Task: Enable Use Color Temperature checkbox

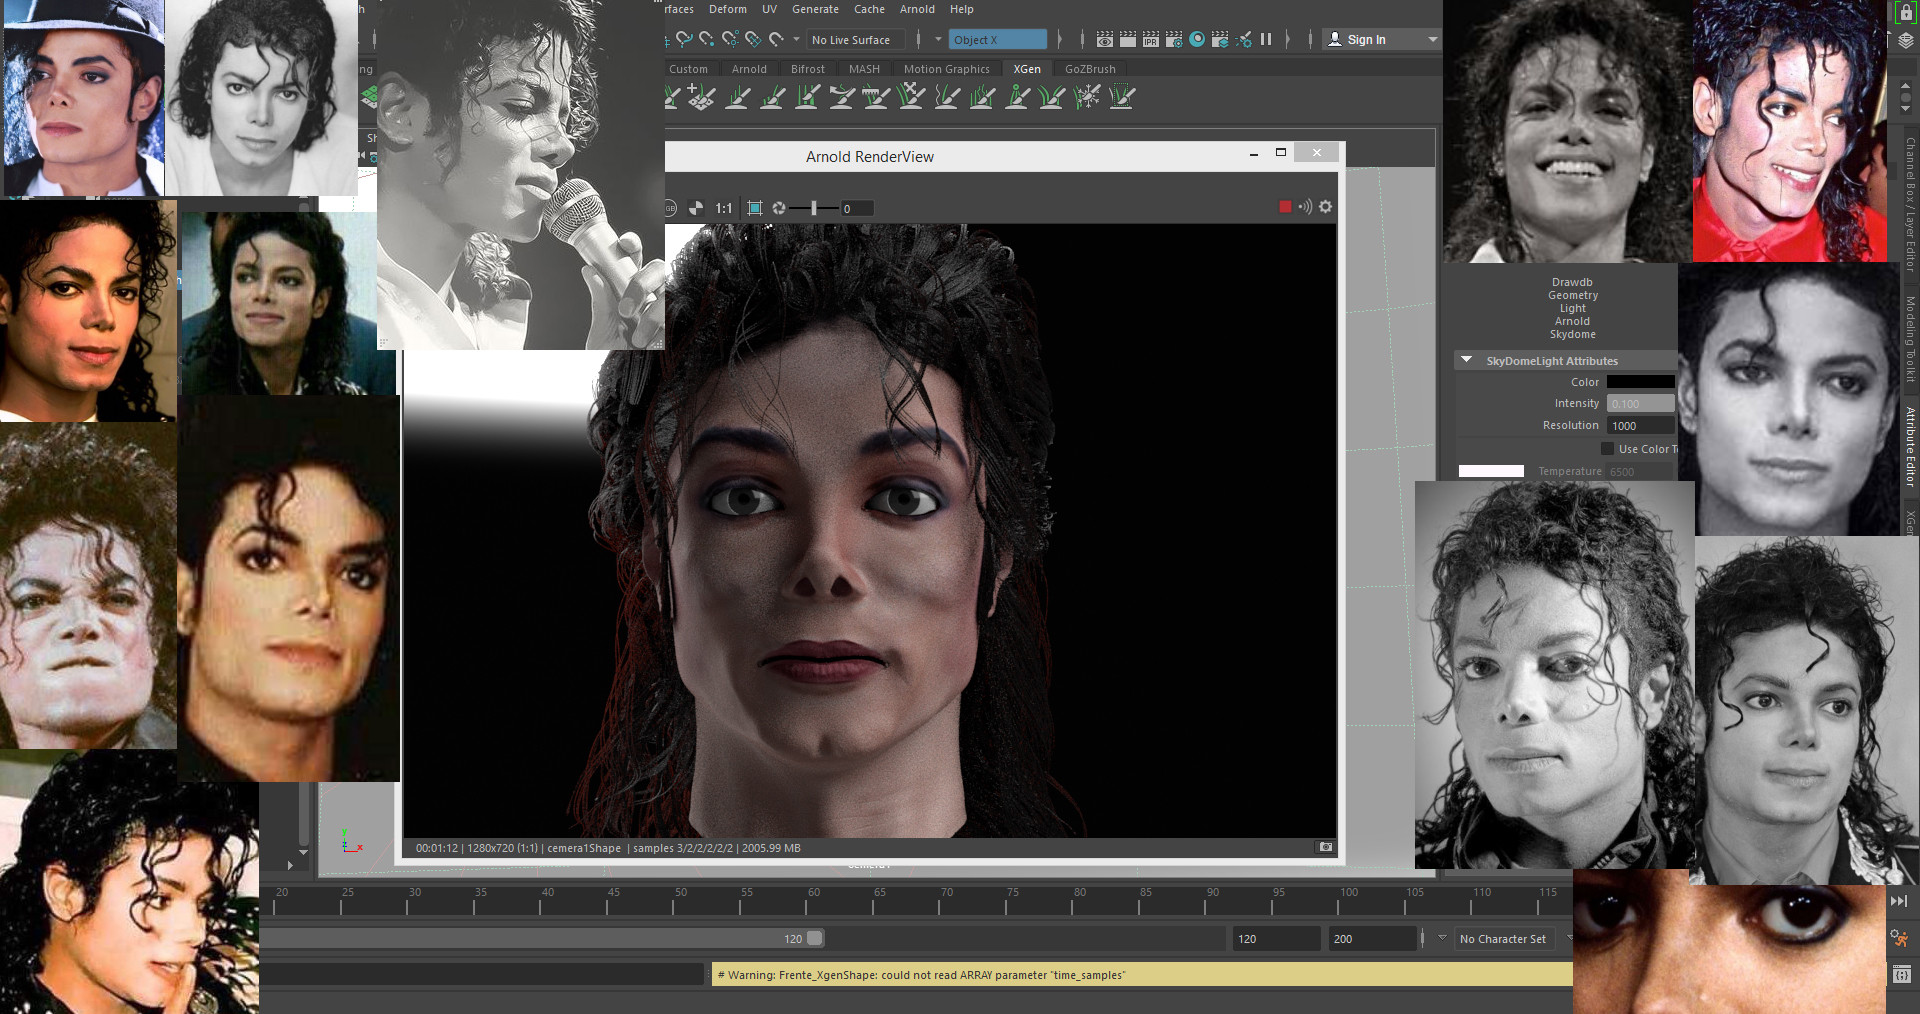Action: click(x=1608, y=449)
